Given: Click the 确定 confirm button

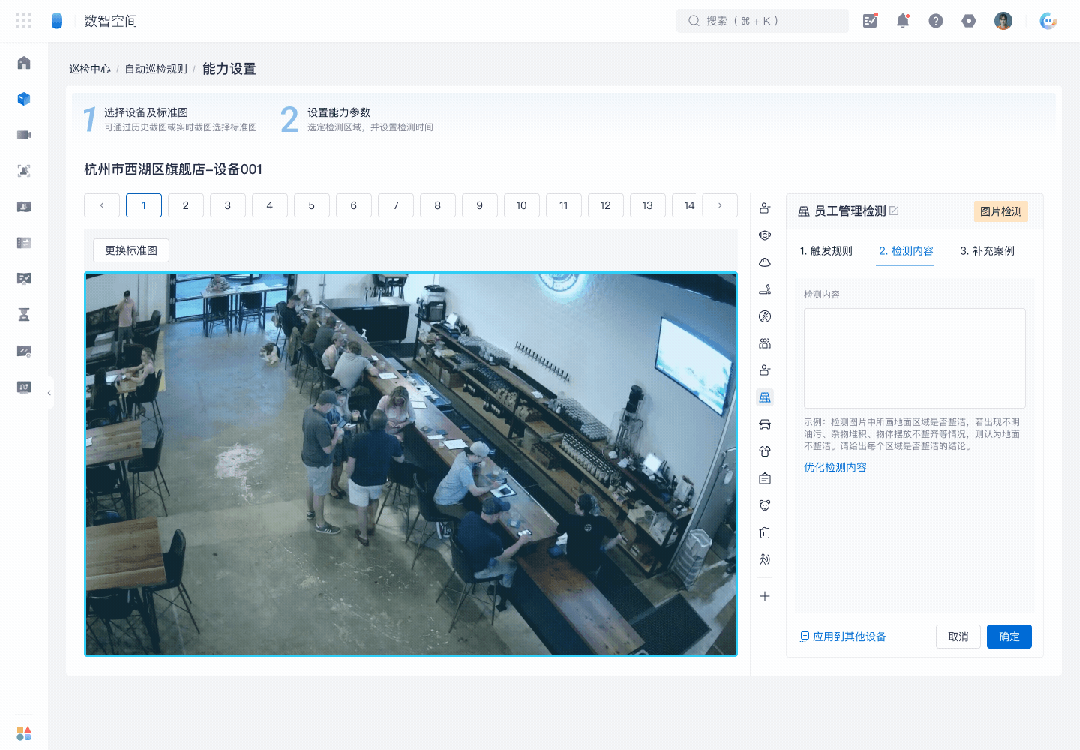Looking at the screenshot, I should point(1009,636).
